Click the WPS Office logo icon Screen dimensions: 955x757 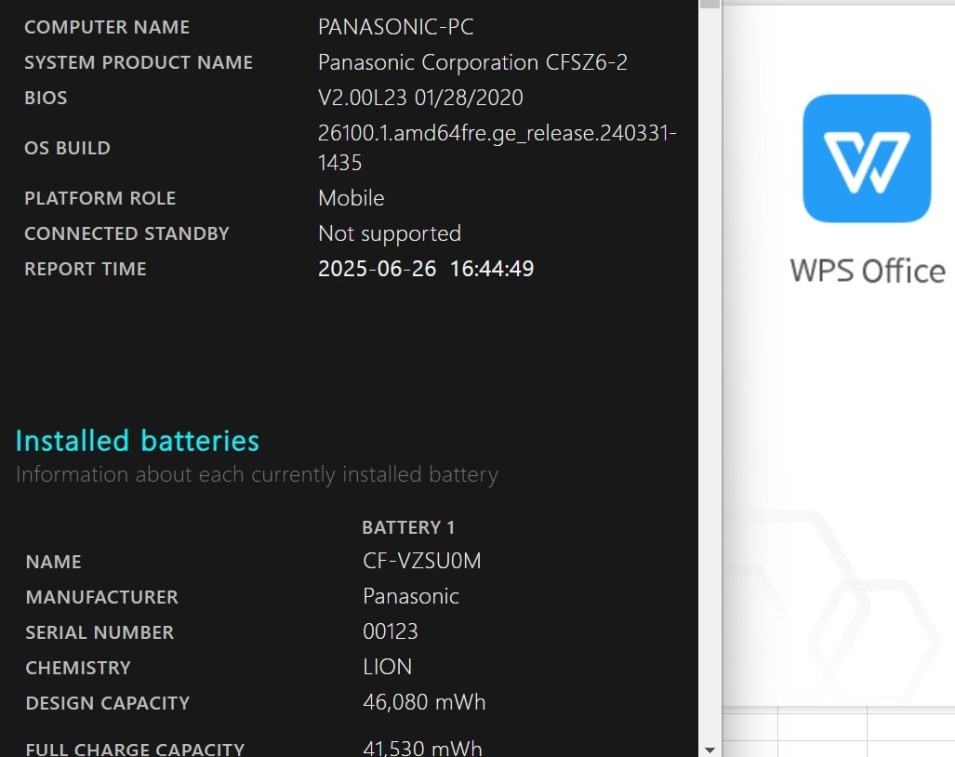coord(866,158)
